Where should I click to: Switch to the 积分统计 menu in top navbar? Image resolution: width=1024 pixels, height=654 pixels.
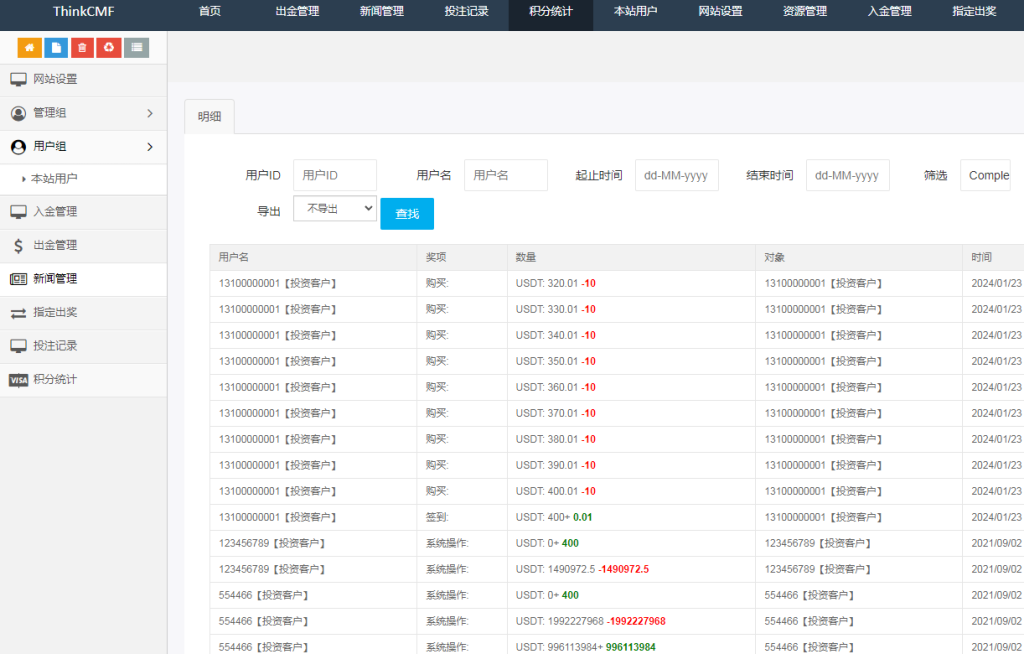pos(551,14)
